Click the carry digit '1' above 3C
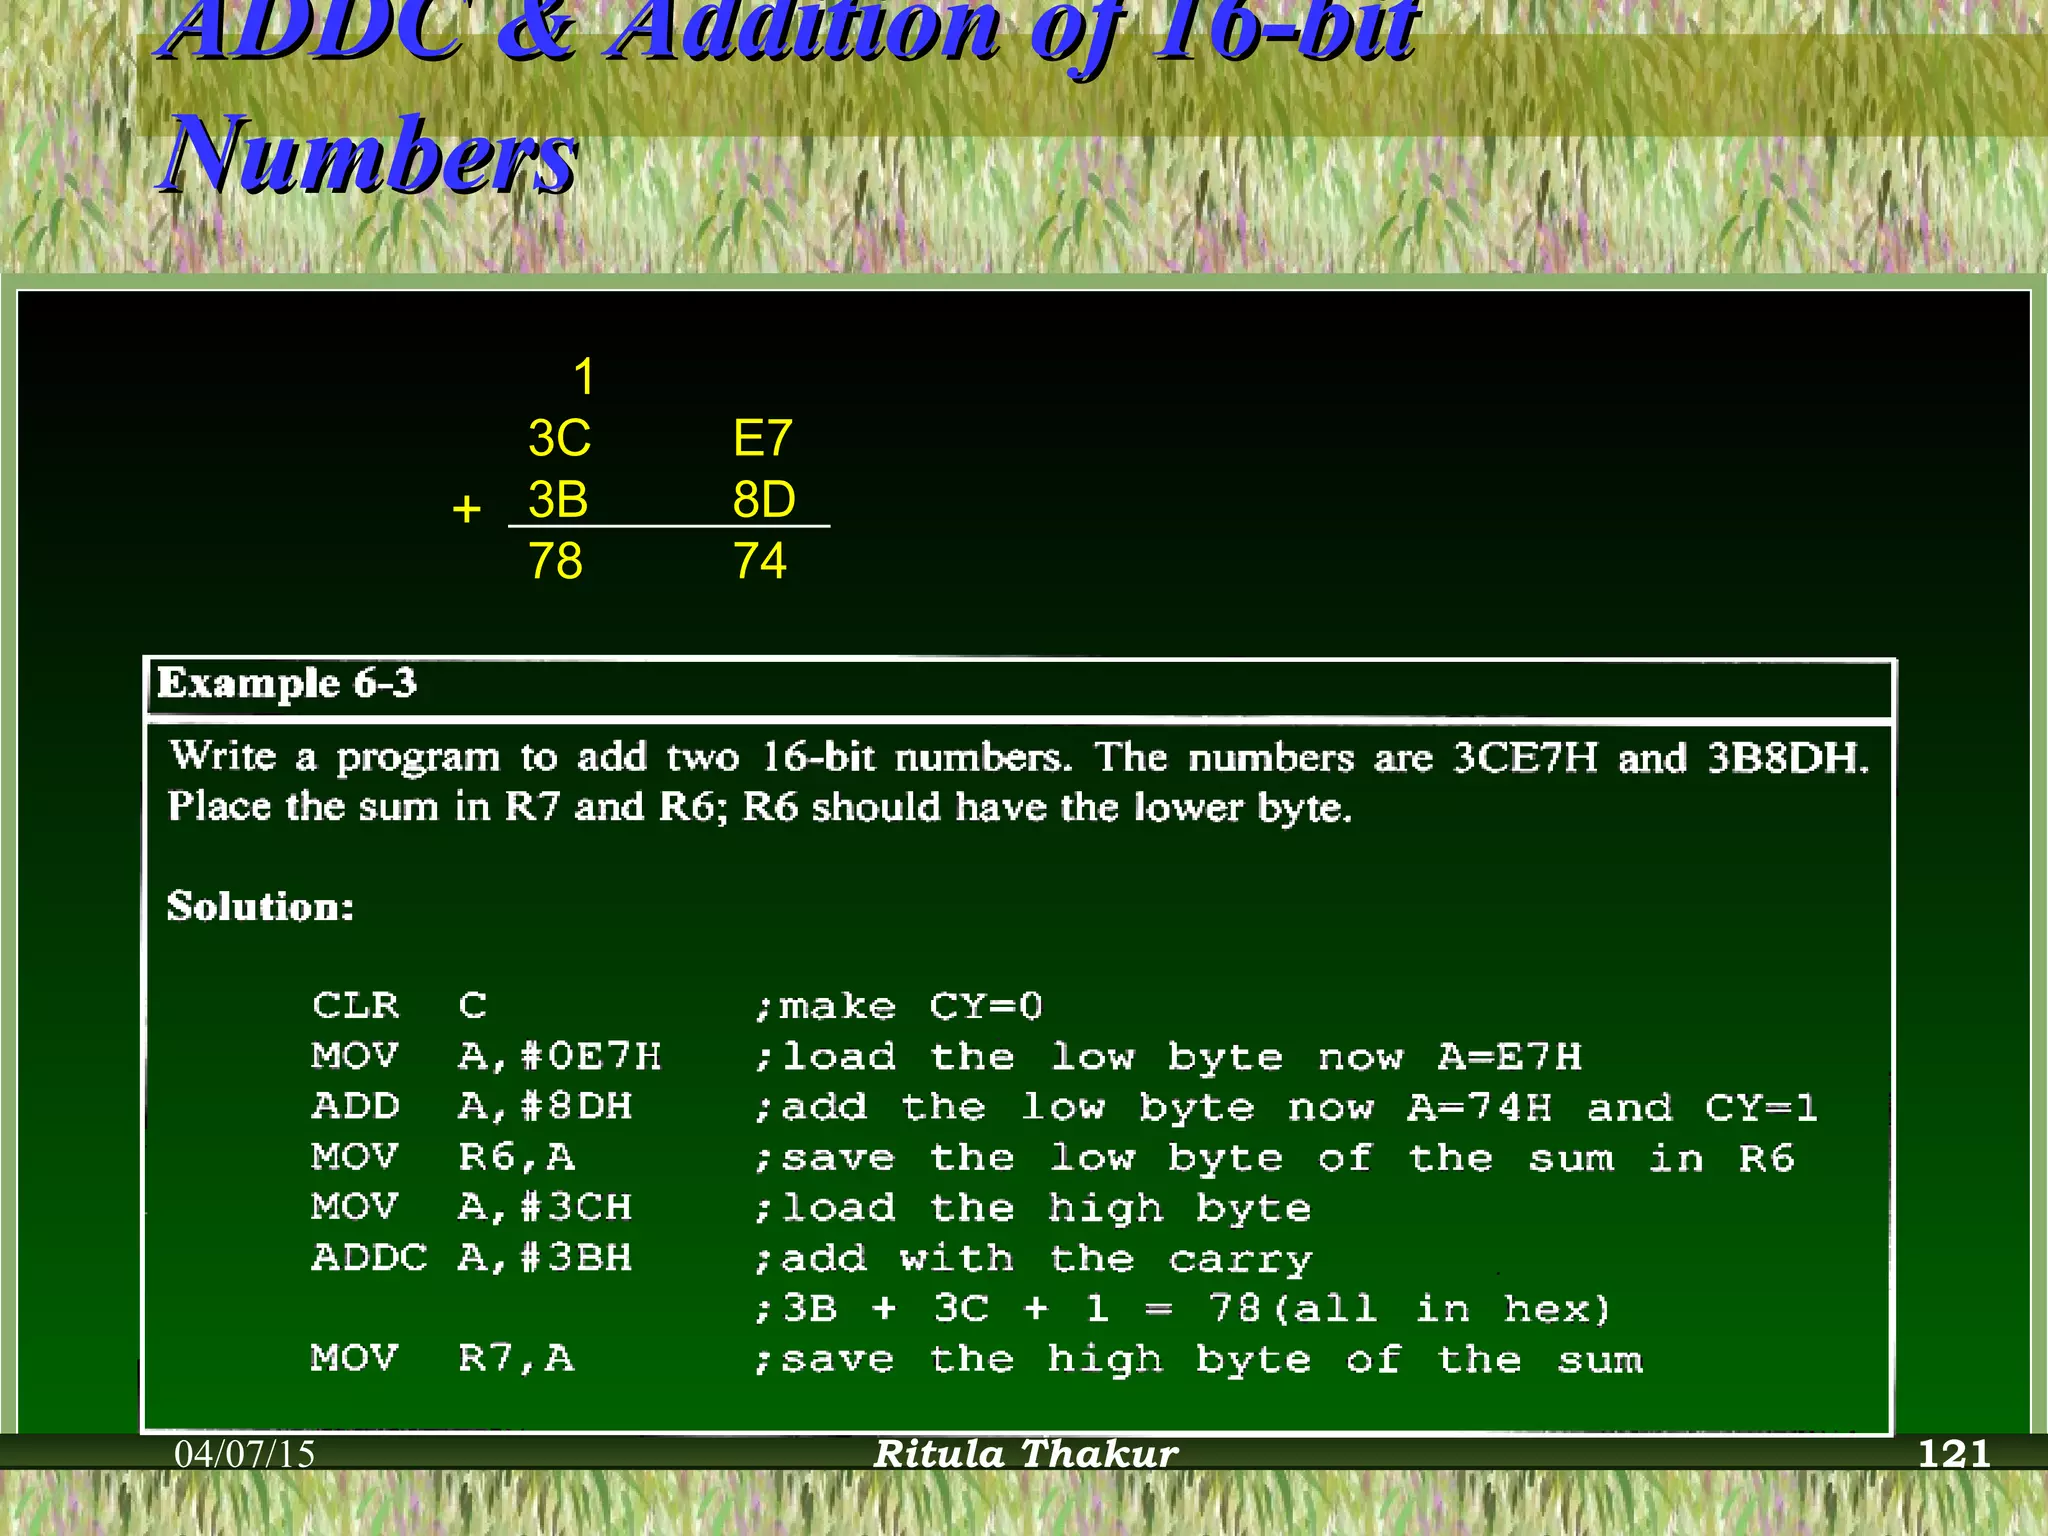Image resolution: width=2048 pixels, height=1536 pixels. 584,378
